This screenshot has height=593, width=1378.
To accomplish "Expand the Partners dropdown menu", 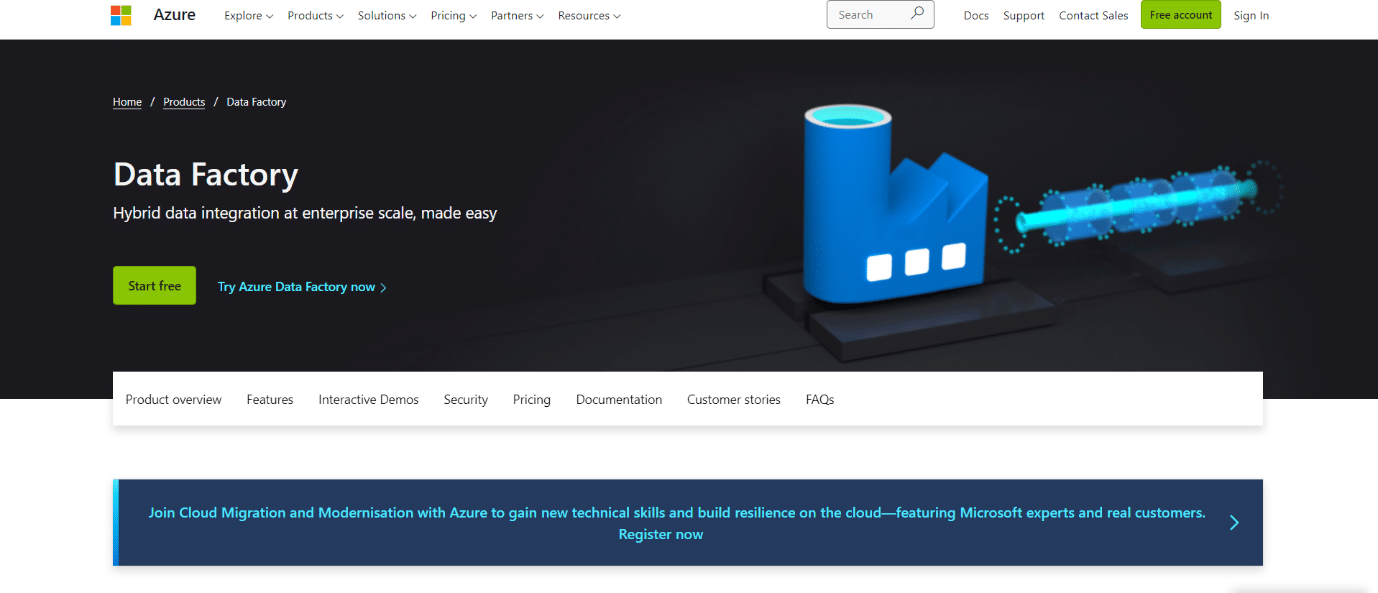I will point(517,15).
